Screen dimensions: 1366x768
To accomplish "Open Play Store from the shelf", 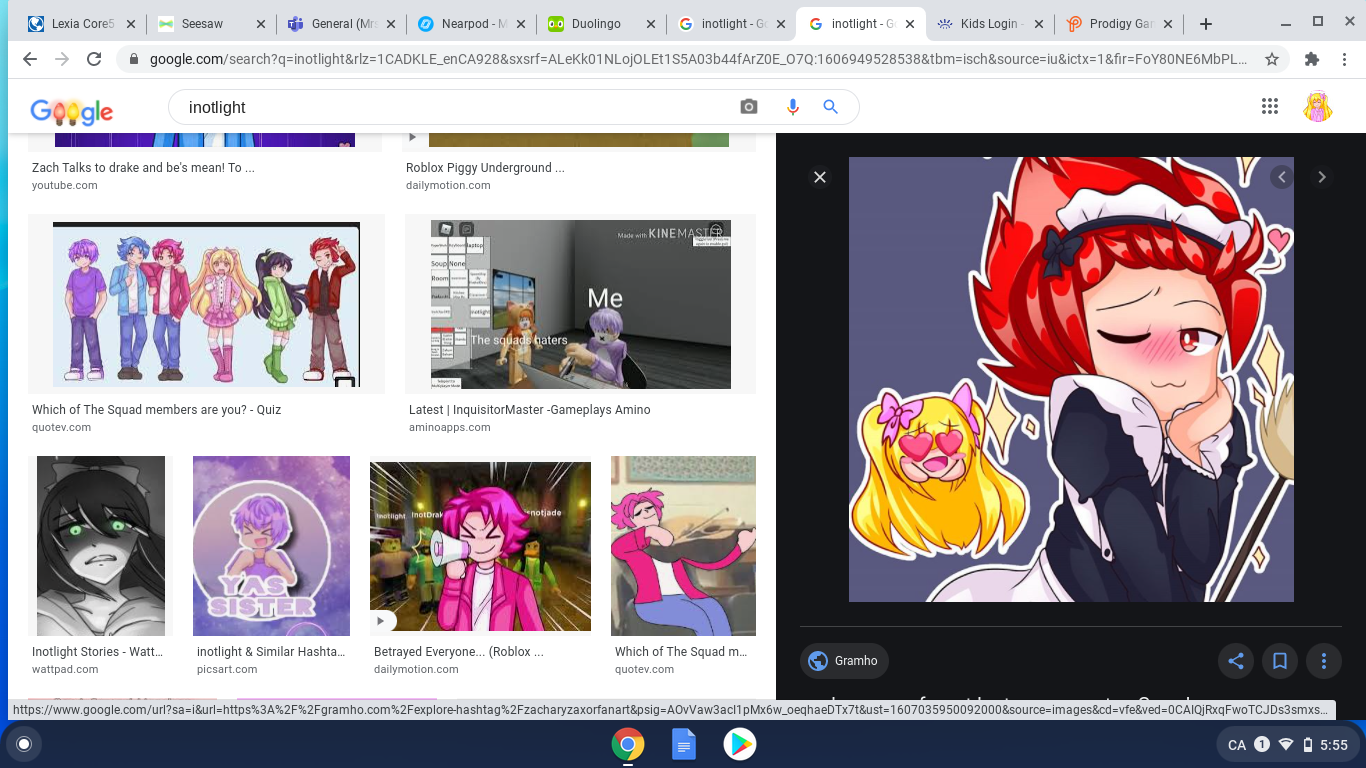I will [x=740, y=744].
